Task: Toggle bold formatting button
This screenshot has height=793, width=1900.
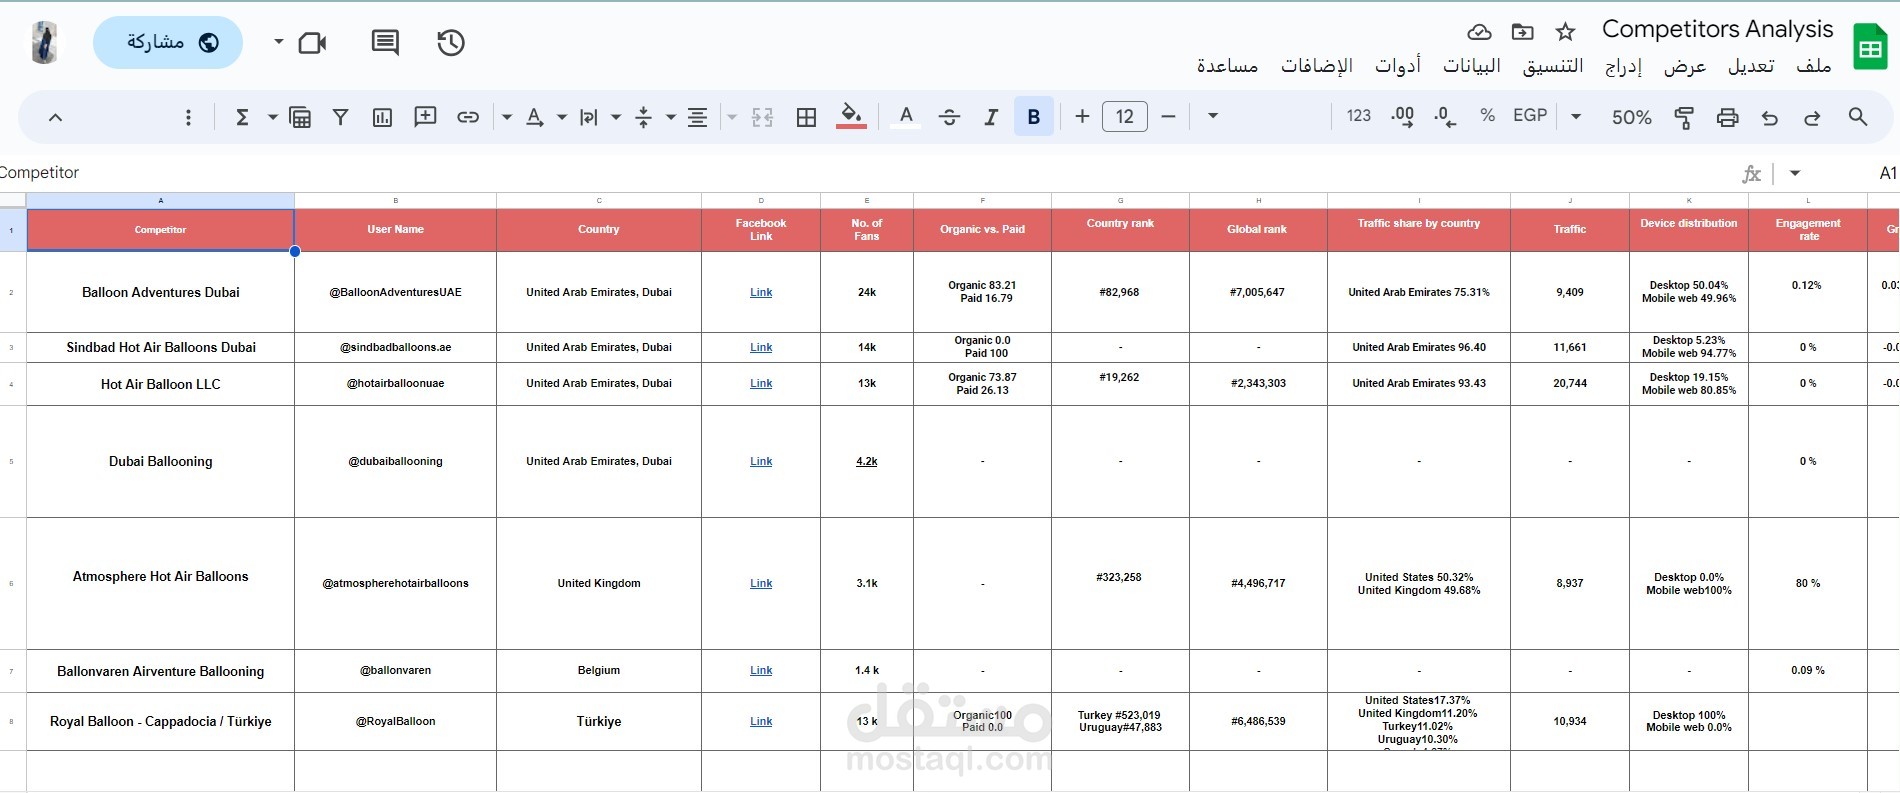Action: click(1034, 117)
